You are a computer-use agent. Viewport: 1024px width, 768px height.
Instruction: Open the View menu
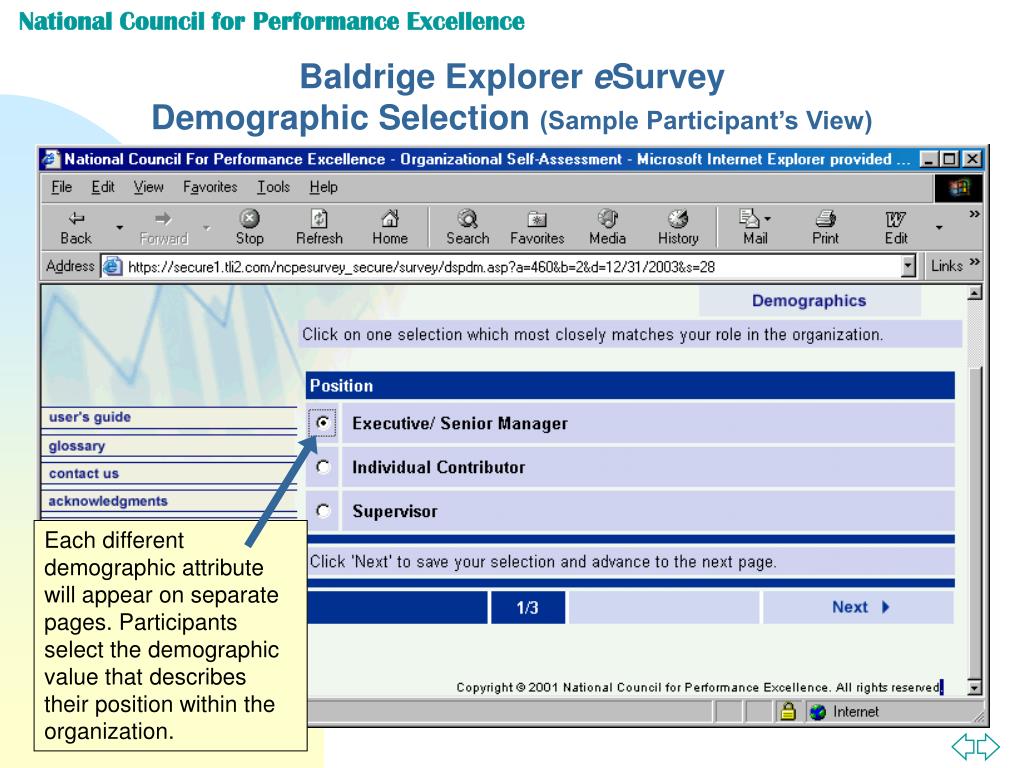point(148,187)
